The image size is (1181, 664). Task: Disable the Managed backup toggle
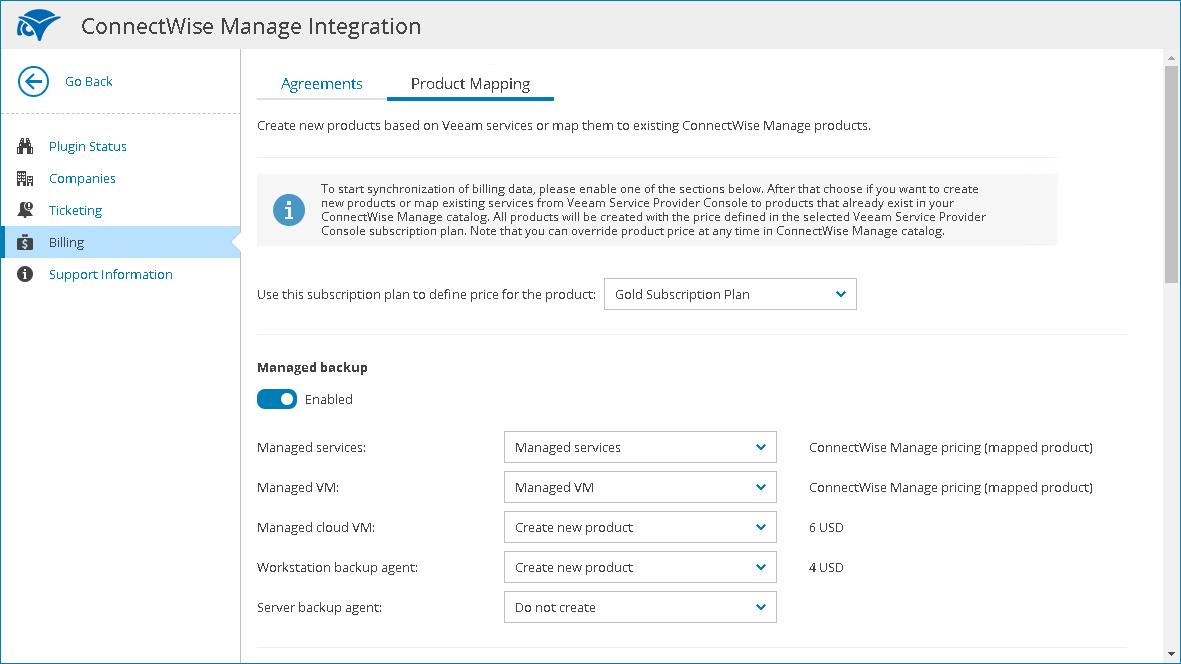pos(277,400)
